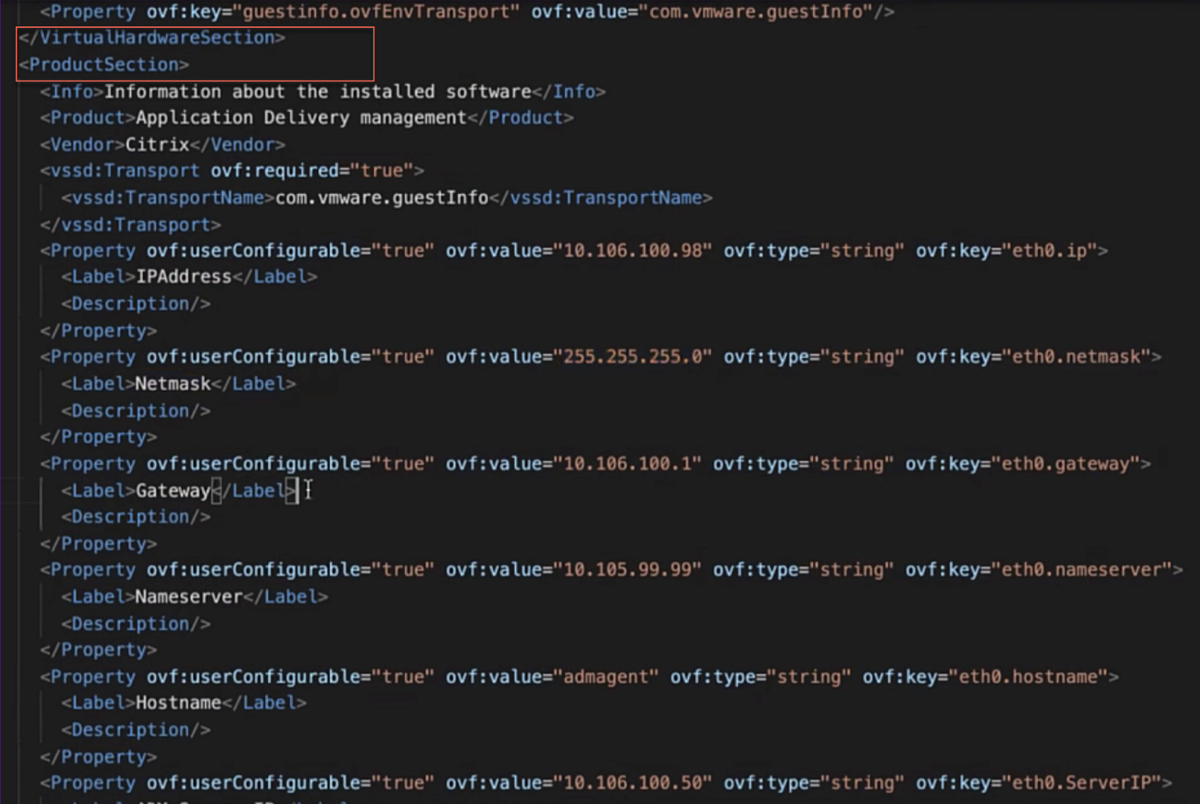The height and width of the screenshot is (804, 1200).
Task: Click the "Hostname" label text
Action: coord(178,703)
